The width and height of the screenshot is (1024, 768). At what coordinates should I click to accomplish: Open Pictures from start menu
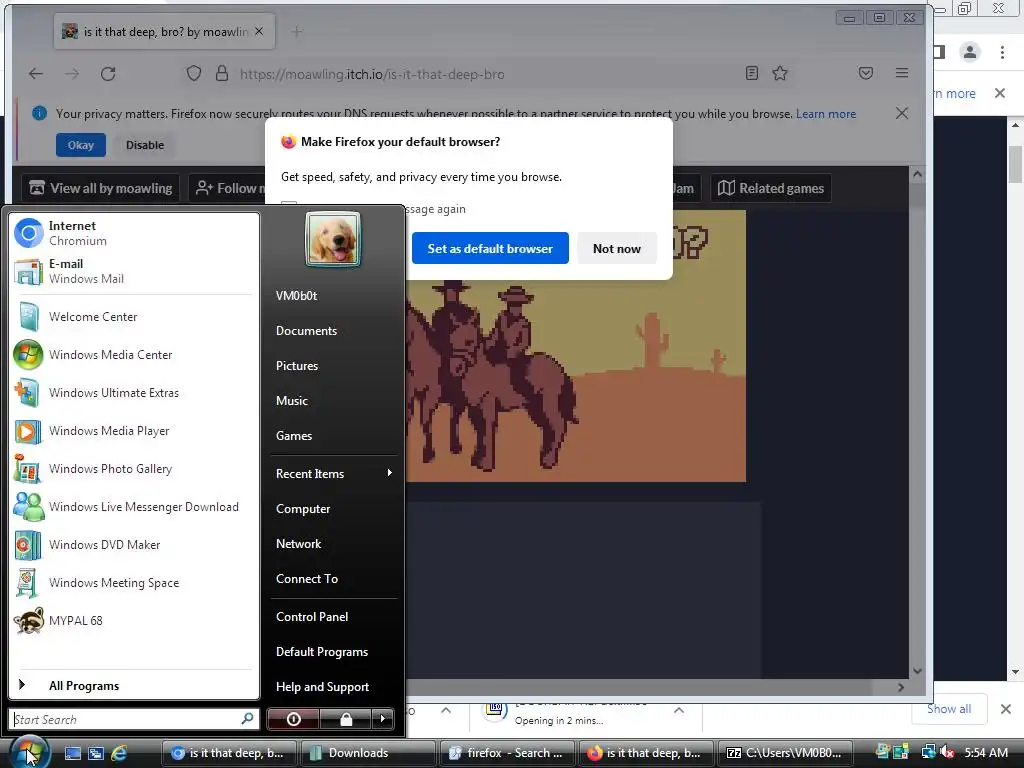click(296, 366)
